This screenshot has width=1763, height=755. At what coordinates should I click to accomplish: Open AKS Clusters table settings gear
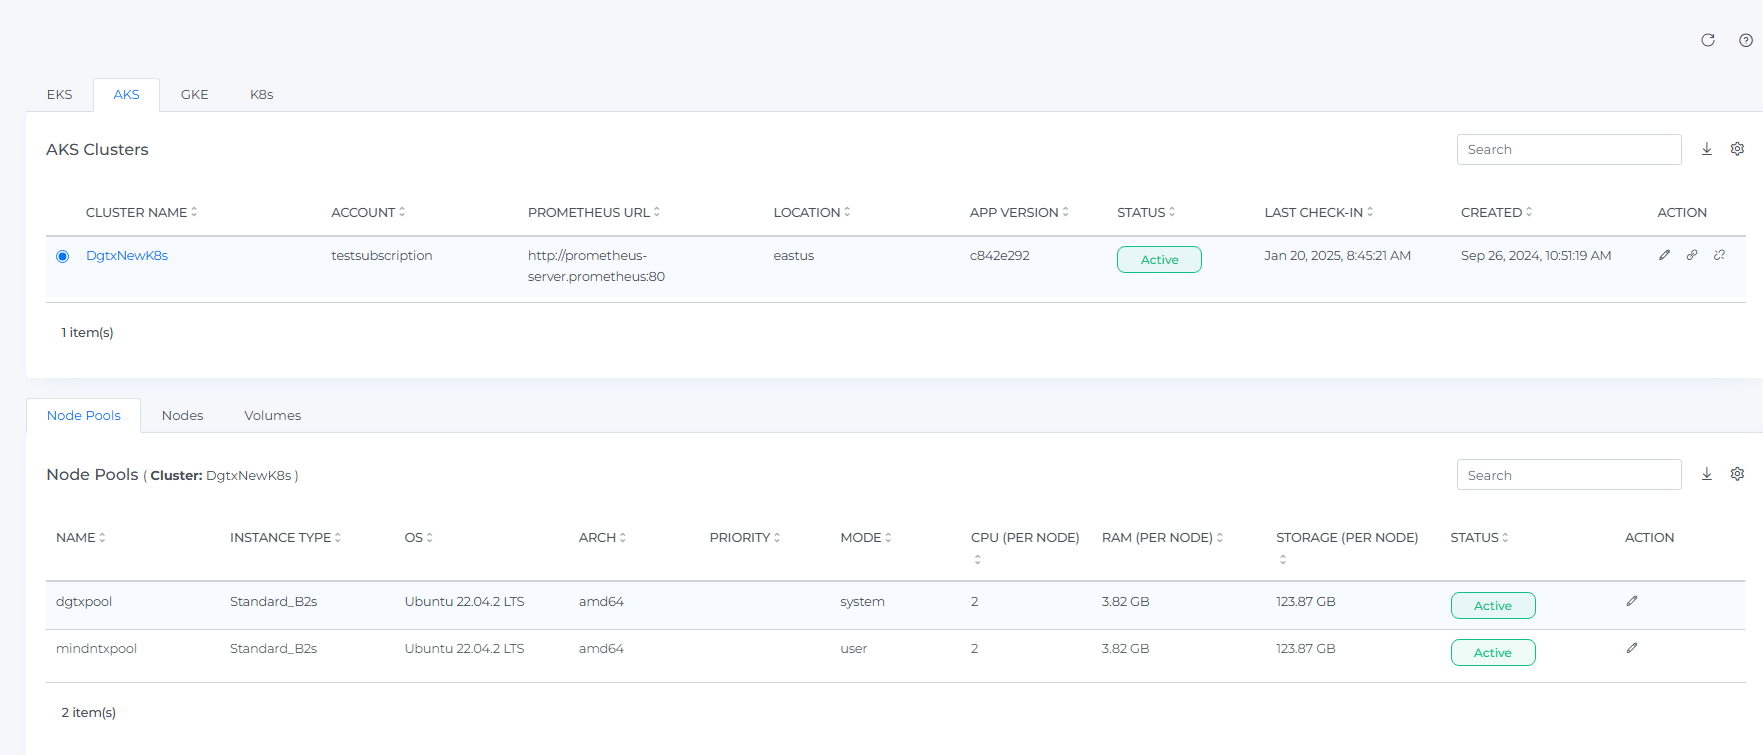[x=1737, y=149]
